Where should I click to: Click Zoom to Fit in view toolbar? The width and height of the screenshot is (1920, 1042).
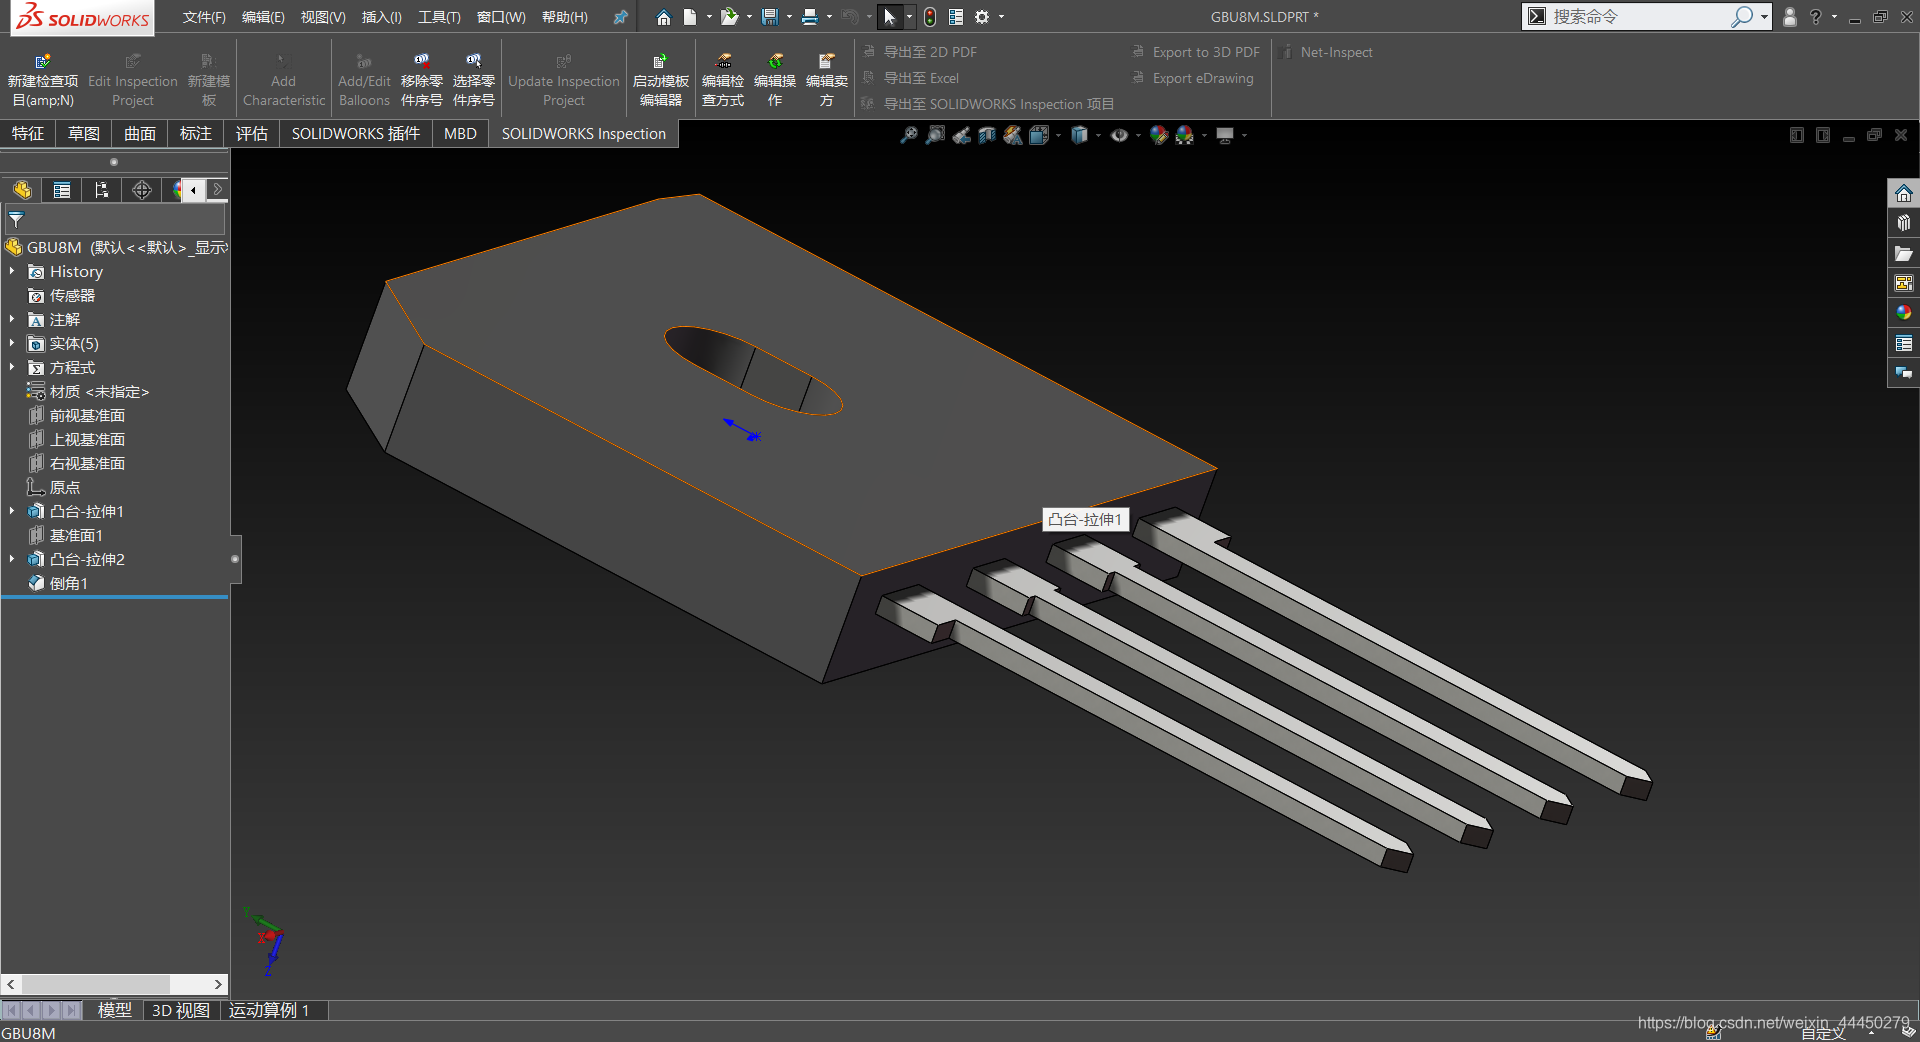(x=909, y=135)
